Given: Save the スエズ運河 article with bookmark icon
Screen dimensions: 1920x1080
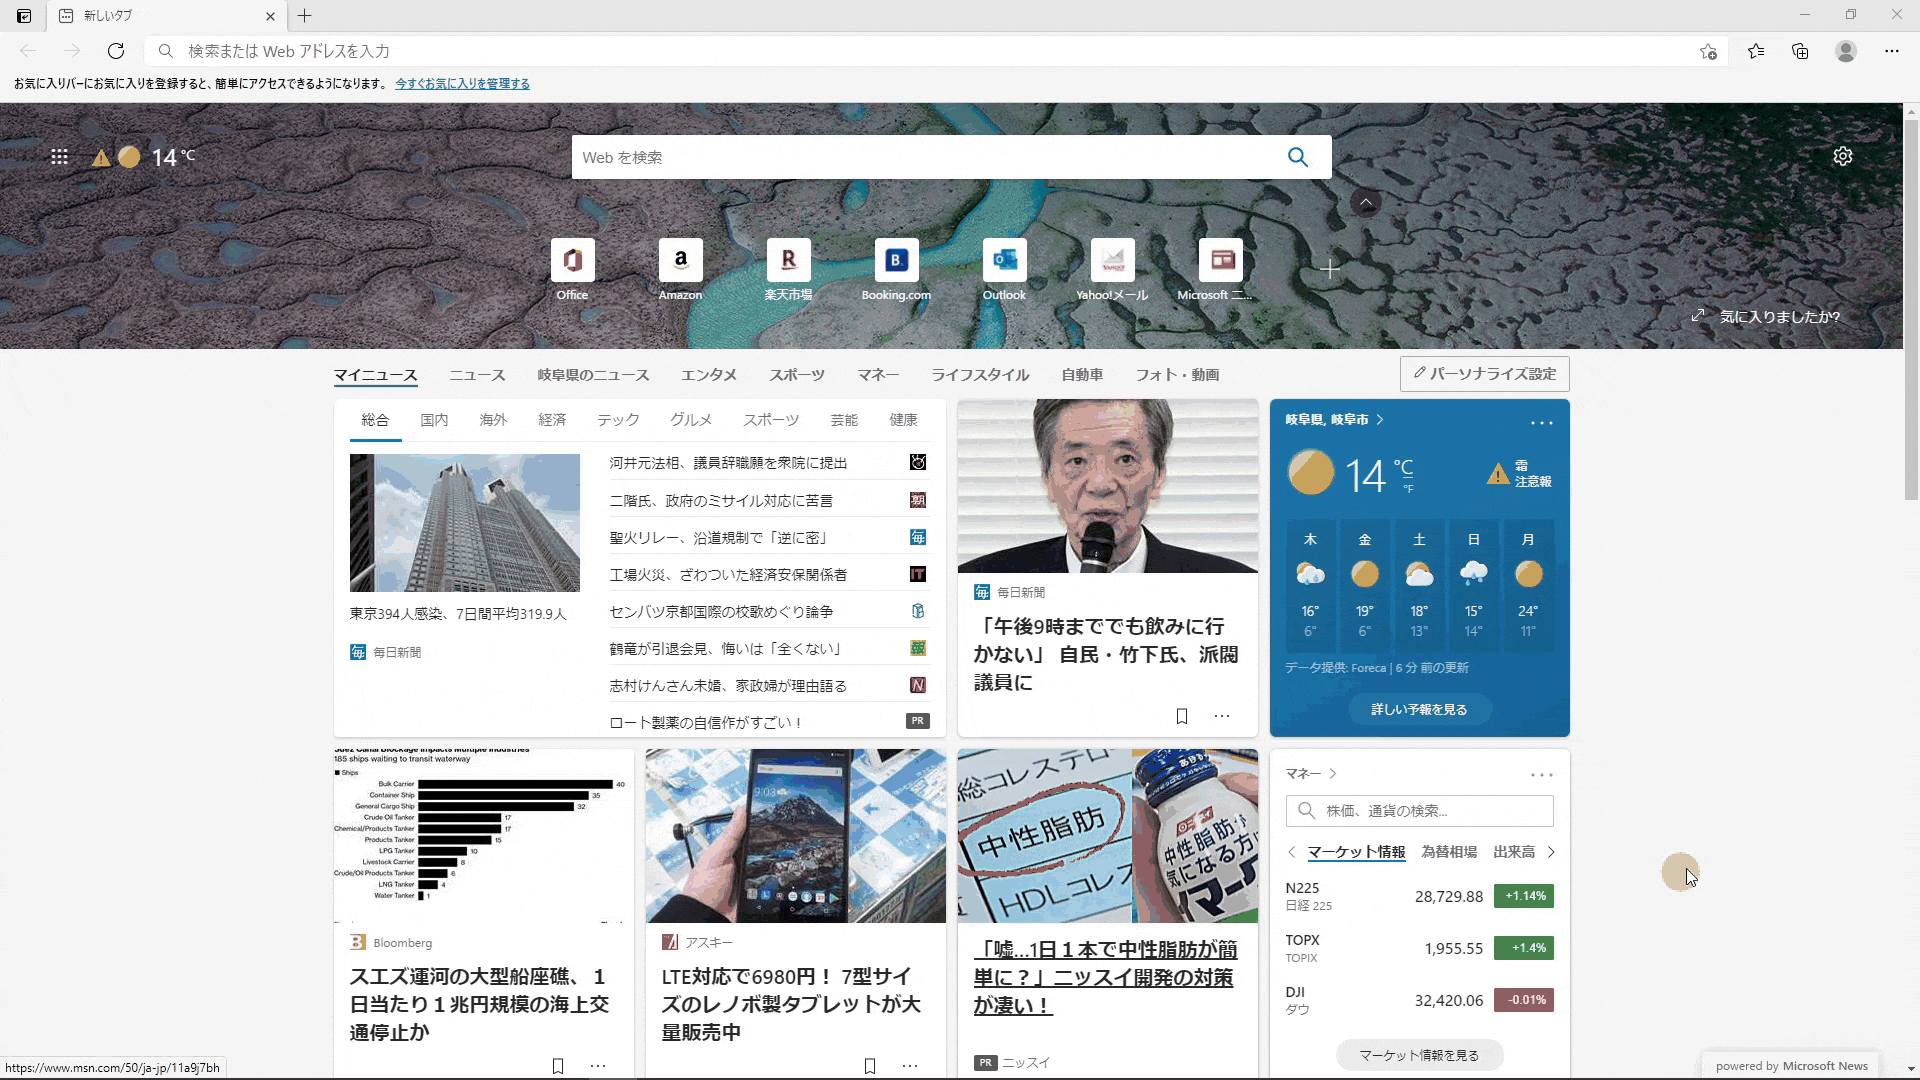Looking at the screenshot, I should (x=557, y=1066).
